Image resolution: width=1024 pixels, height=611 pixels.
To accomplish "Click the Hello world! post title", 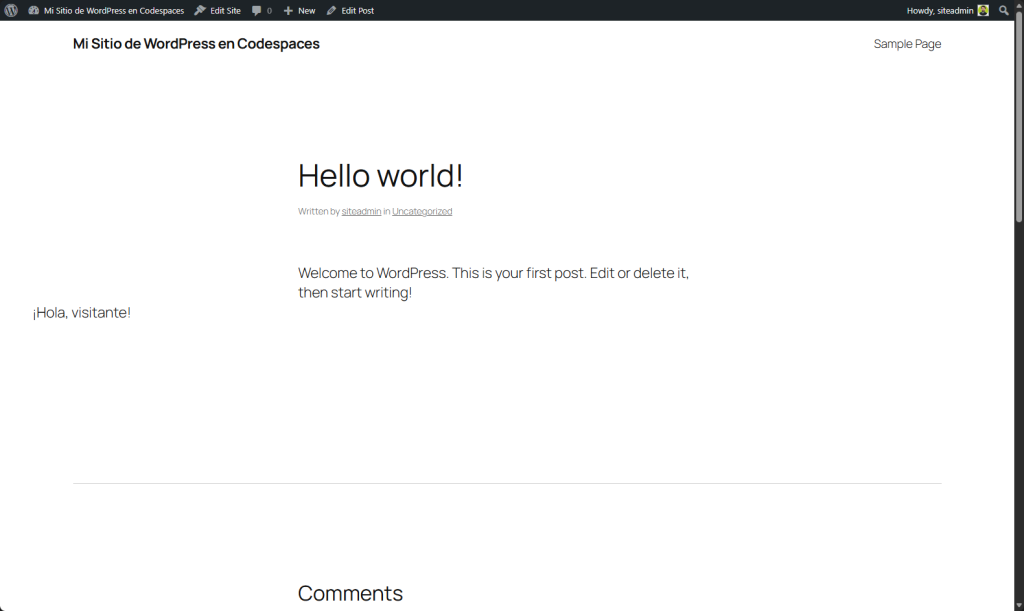I will (380, 176).
